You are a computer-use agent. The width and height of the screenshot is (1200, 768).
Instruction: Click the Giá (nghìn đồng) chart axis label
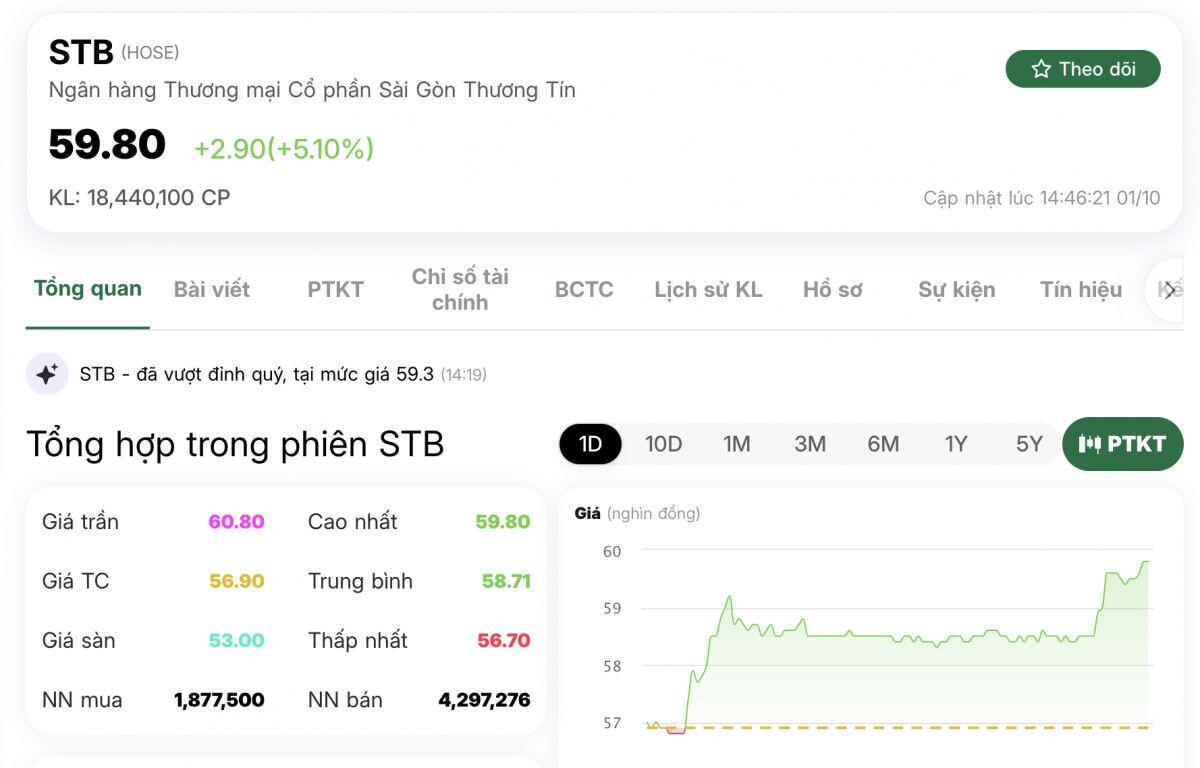[637, 513]
